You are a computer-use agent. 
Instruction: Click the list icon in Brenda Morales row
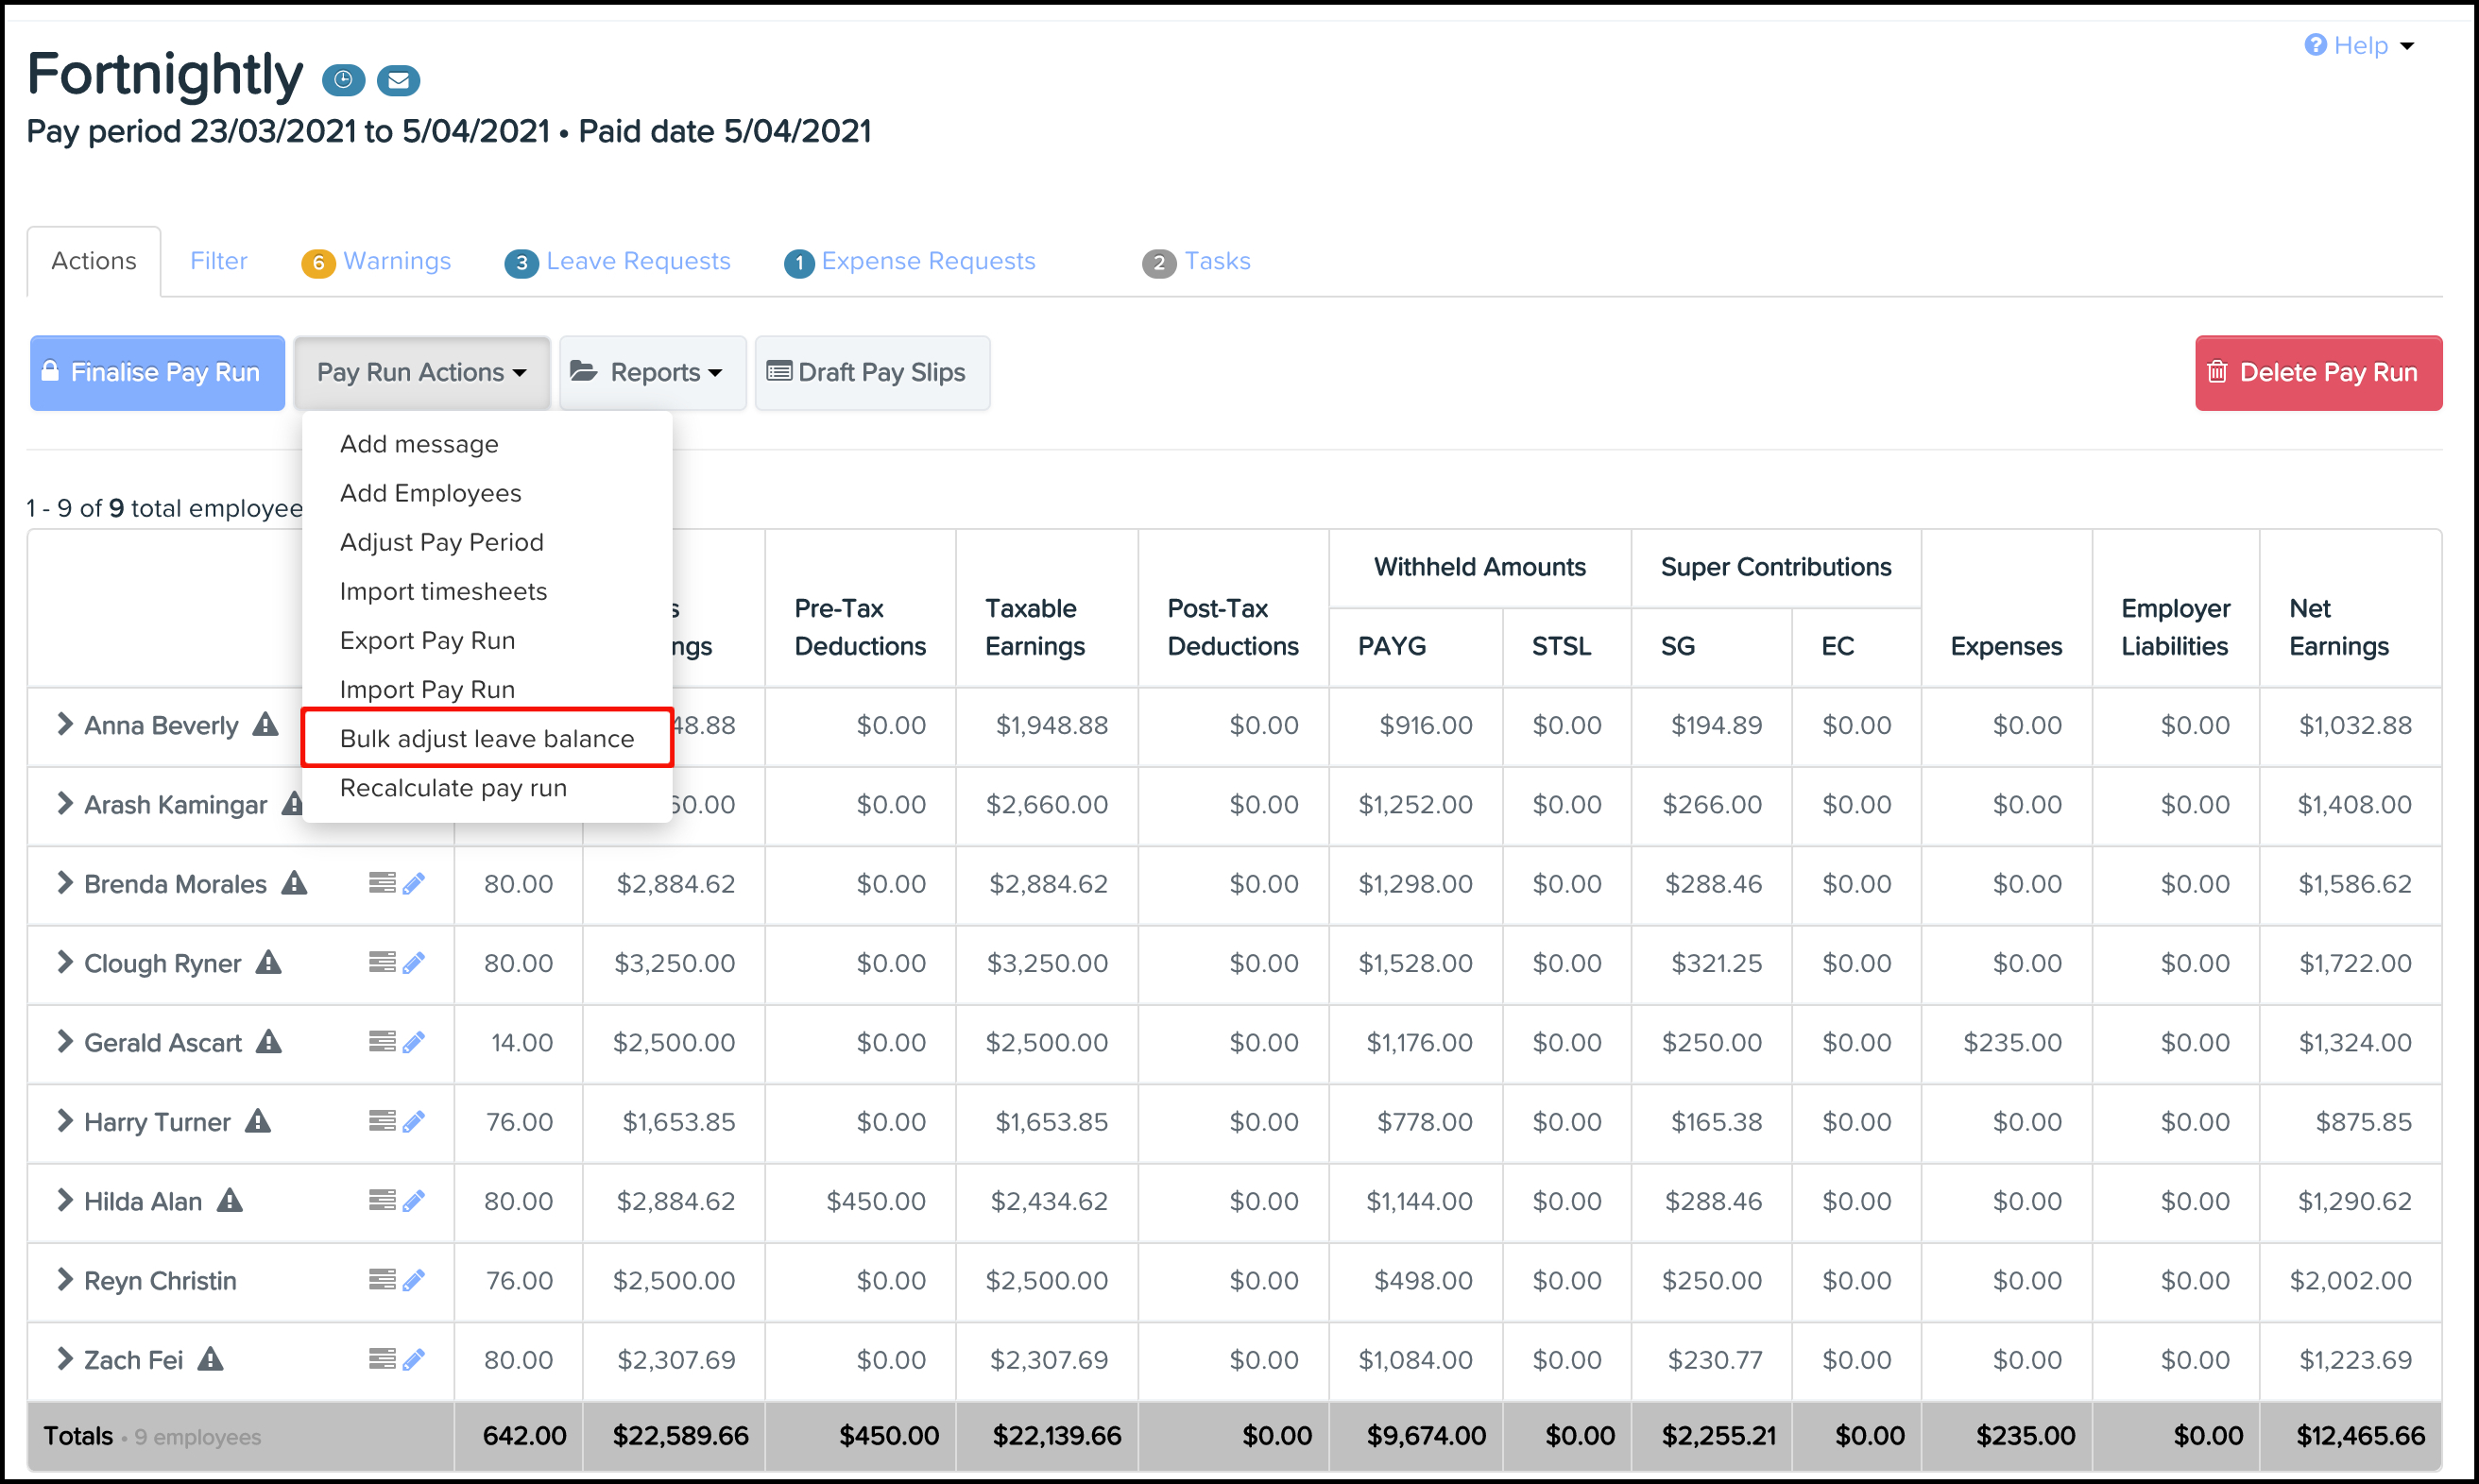pos(382,883)
